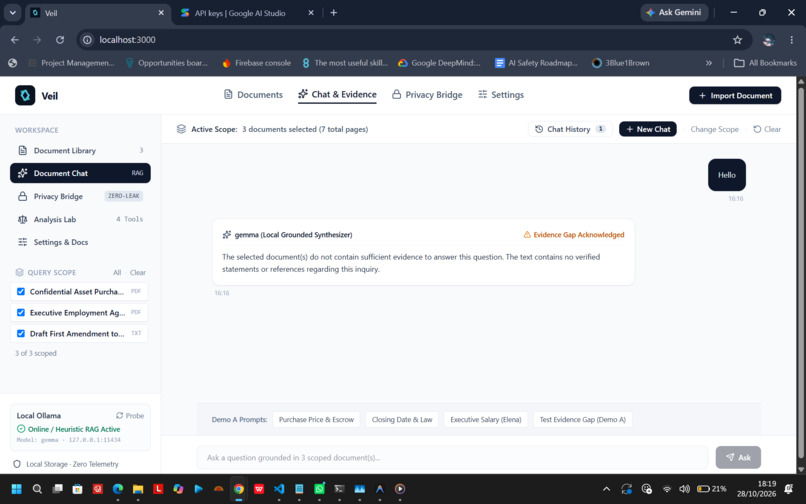Bookmark this page with star icon
Screen dimensions: 806x504
pos(738,40)
